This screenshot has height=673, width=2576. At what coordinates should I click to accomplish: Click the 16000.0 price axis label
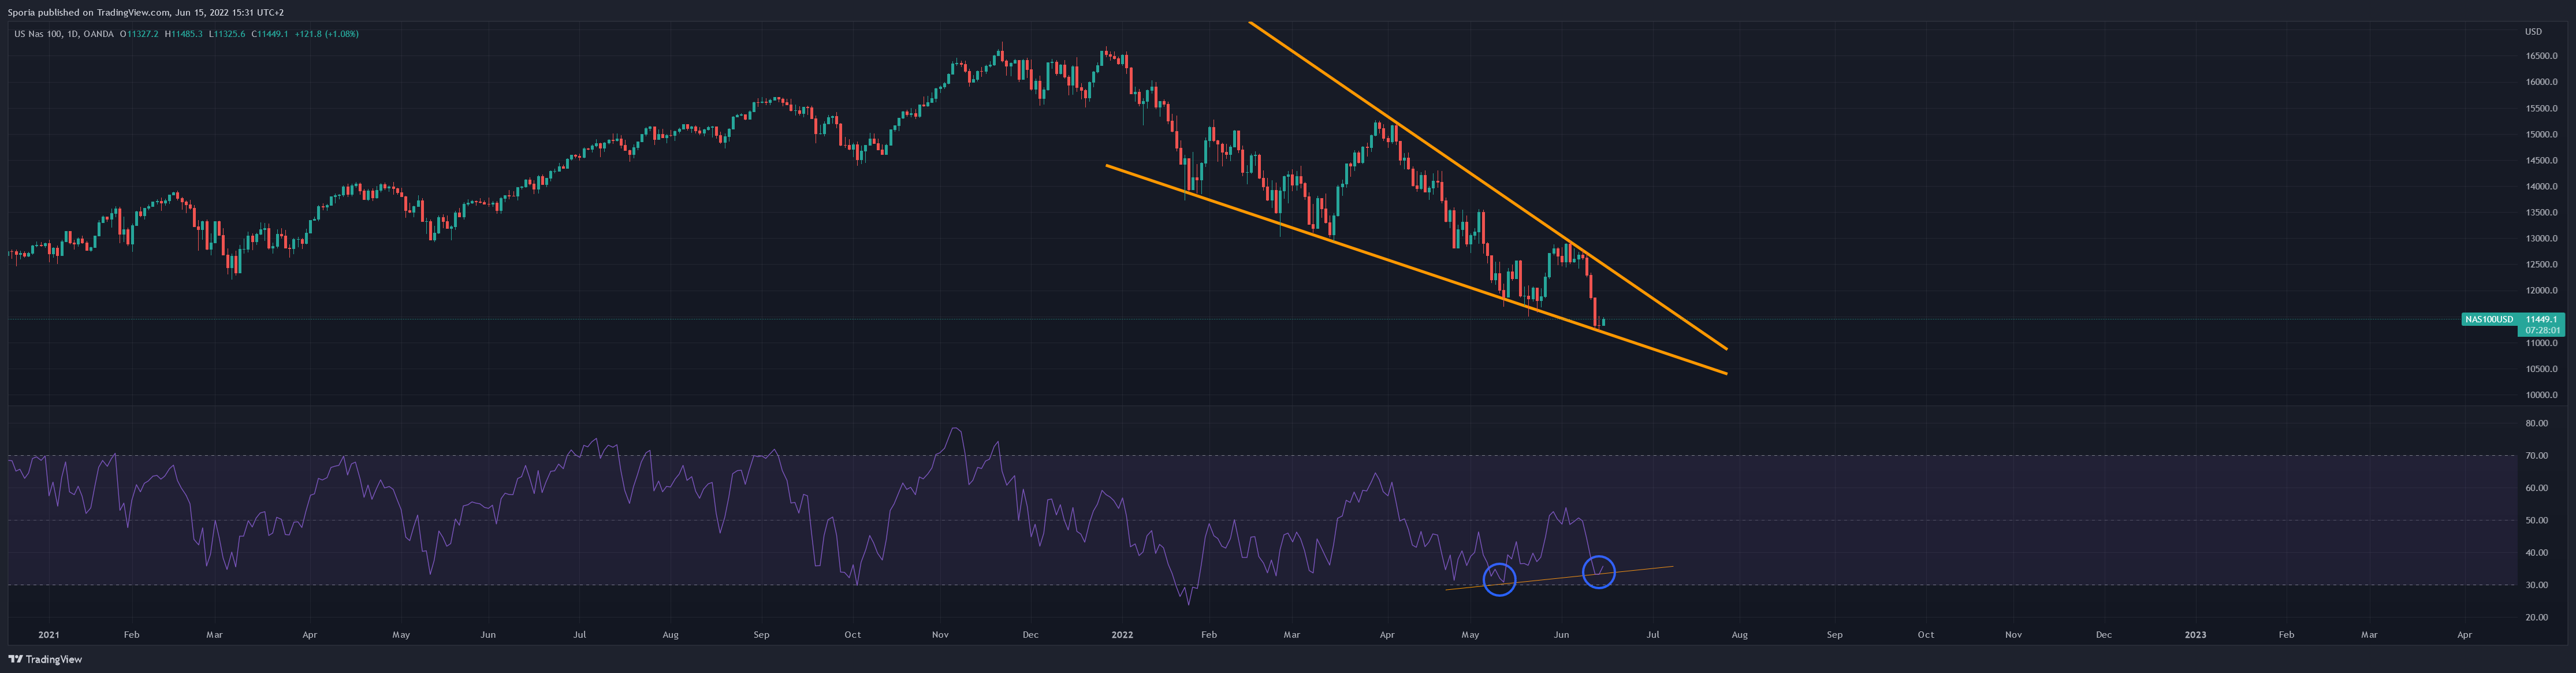coord(2541,82)
